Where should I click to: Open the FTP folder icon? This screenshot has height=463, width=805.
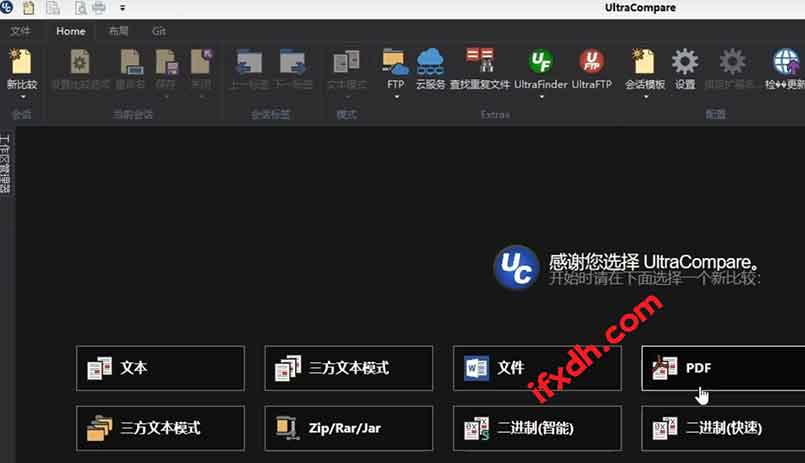(395, 62)
